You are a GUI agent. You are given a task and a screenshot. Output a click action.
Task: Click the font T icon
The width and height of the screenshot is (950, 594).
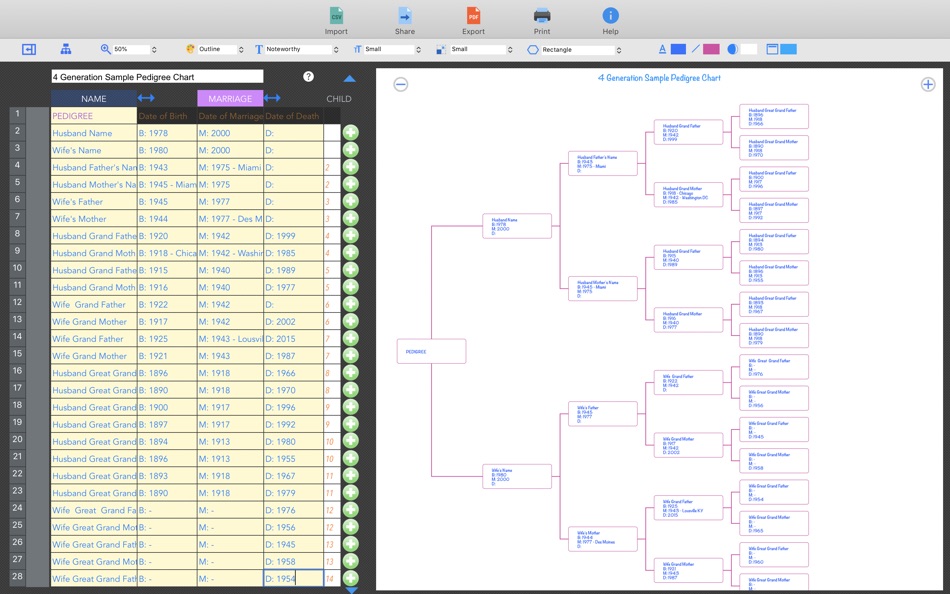(259, 49)
